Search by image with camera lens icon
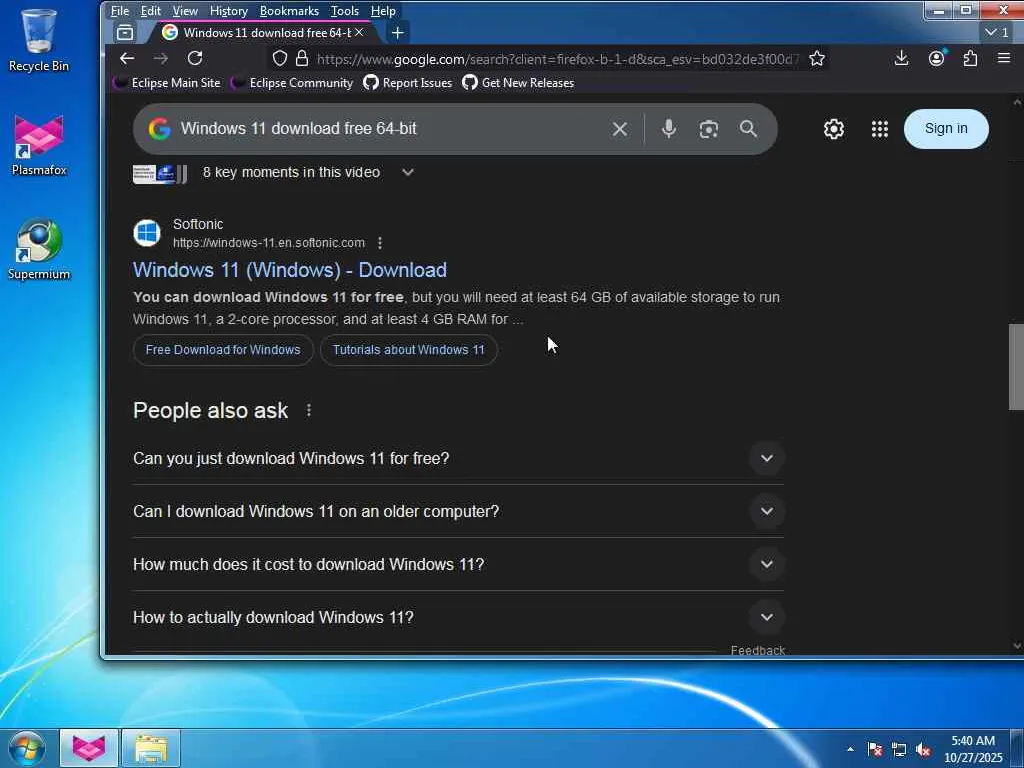The image size is (1024, 768). 709,129
